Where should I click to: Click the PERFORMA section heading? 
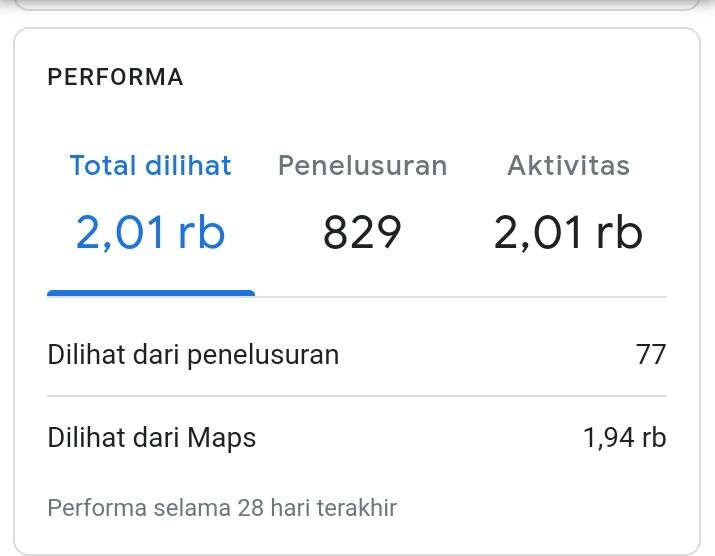coord(115,77)
